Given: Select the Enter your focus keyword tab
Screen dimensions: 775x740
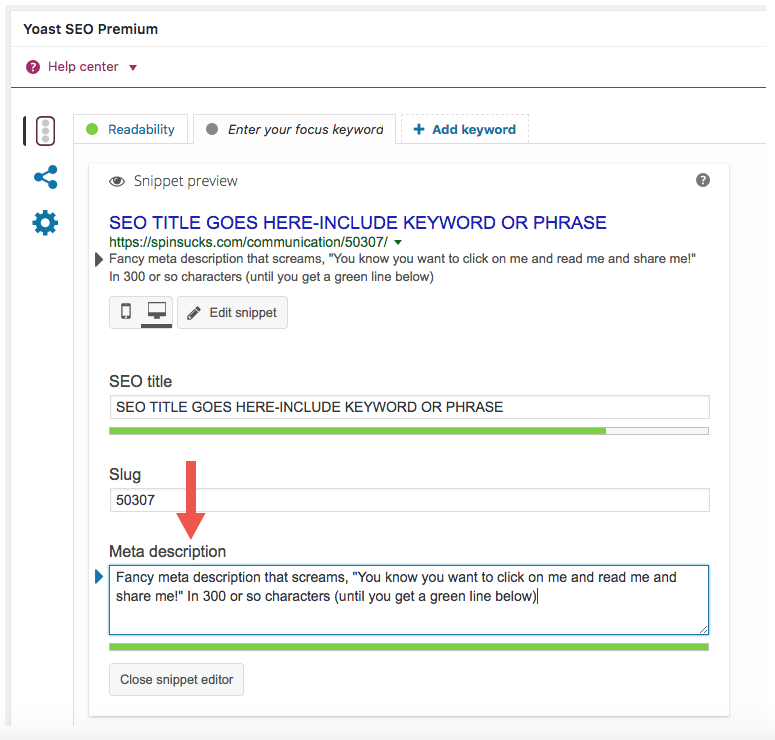Looking at the screenshot, I should [295, 129].
